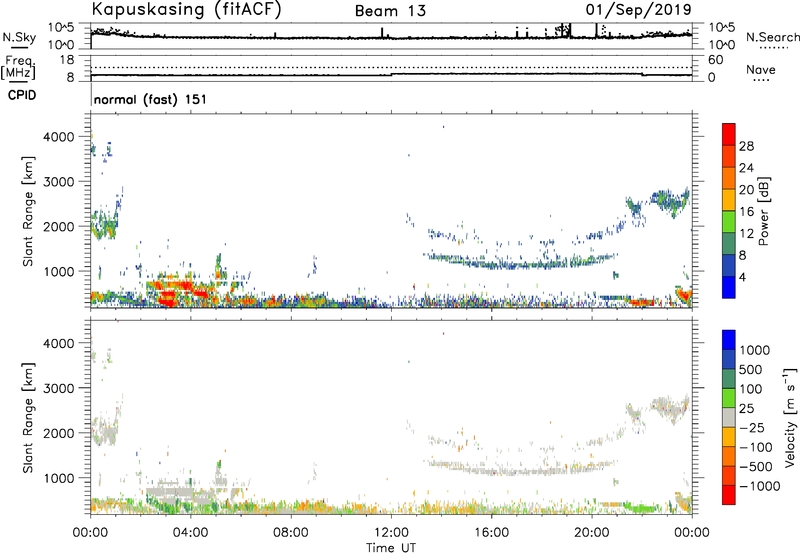The height and width of the screenshot is (554, 800).
Task: Click the '60' Nave axis tick
Action: 715,60
